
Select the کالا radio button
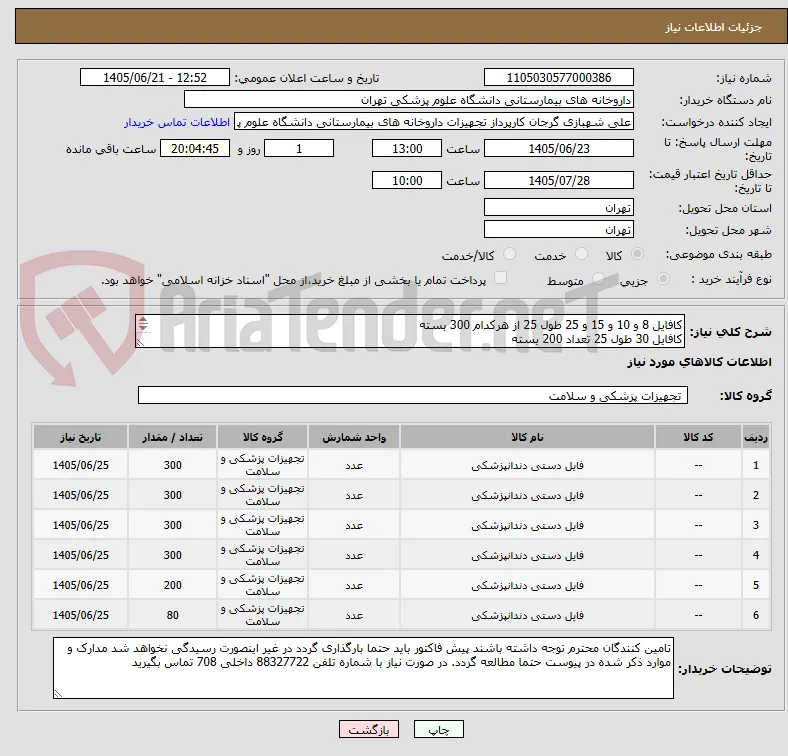637,254
